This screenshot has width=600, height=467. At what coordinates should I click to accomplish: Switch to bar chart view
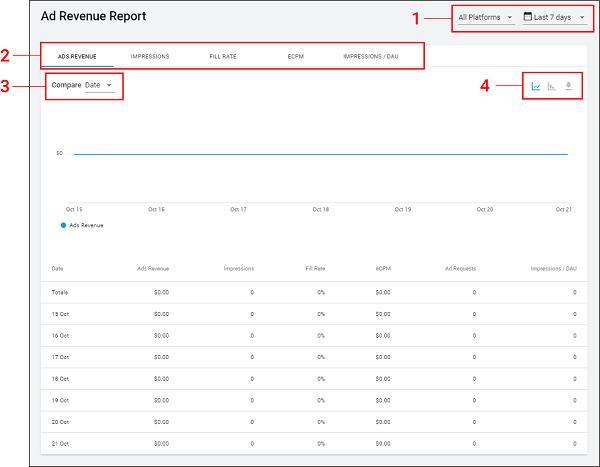pos(552,86)
